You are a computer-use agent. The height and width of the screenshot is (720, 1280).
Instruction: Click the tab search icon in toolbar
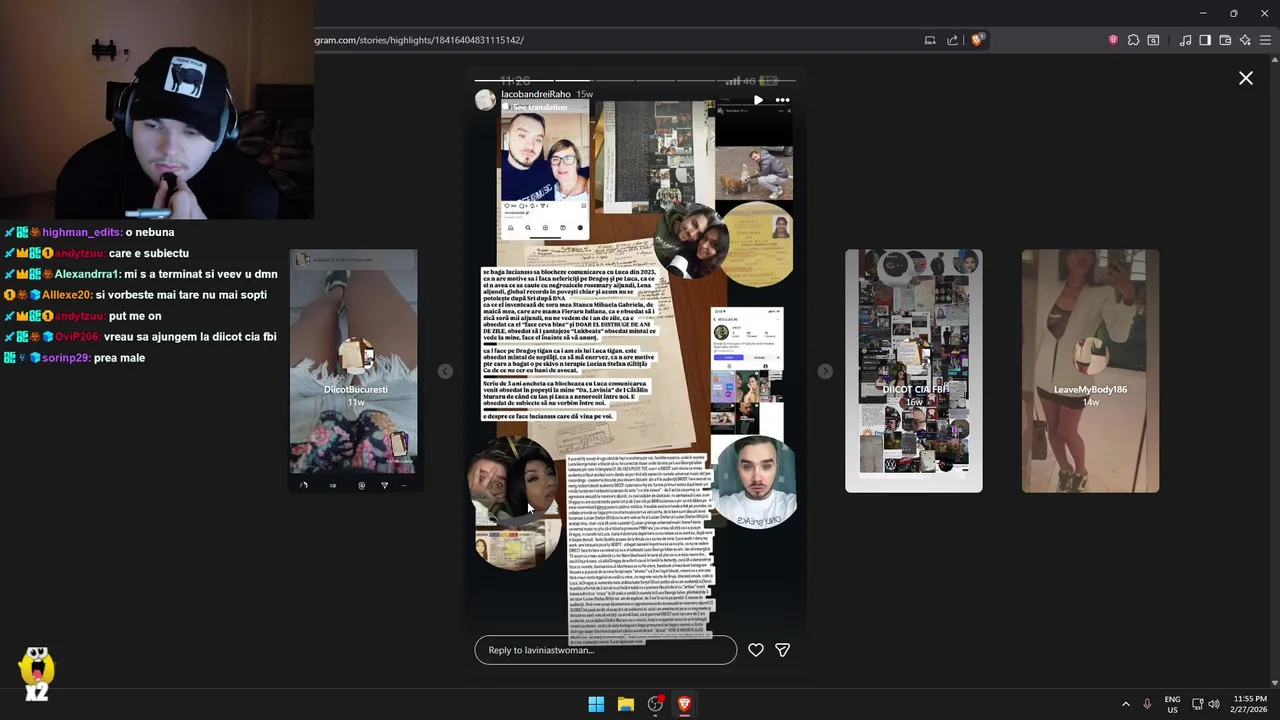[x=1153, y=40]
